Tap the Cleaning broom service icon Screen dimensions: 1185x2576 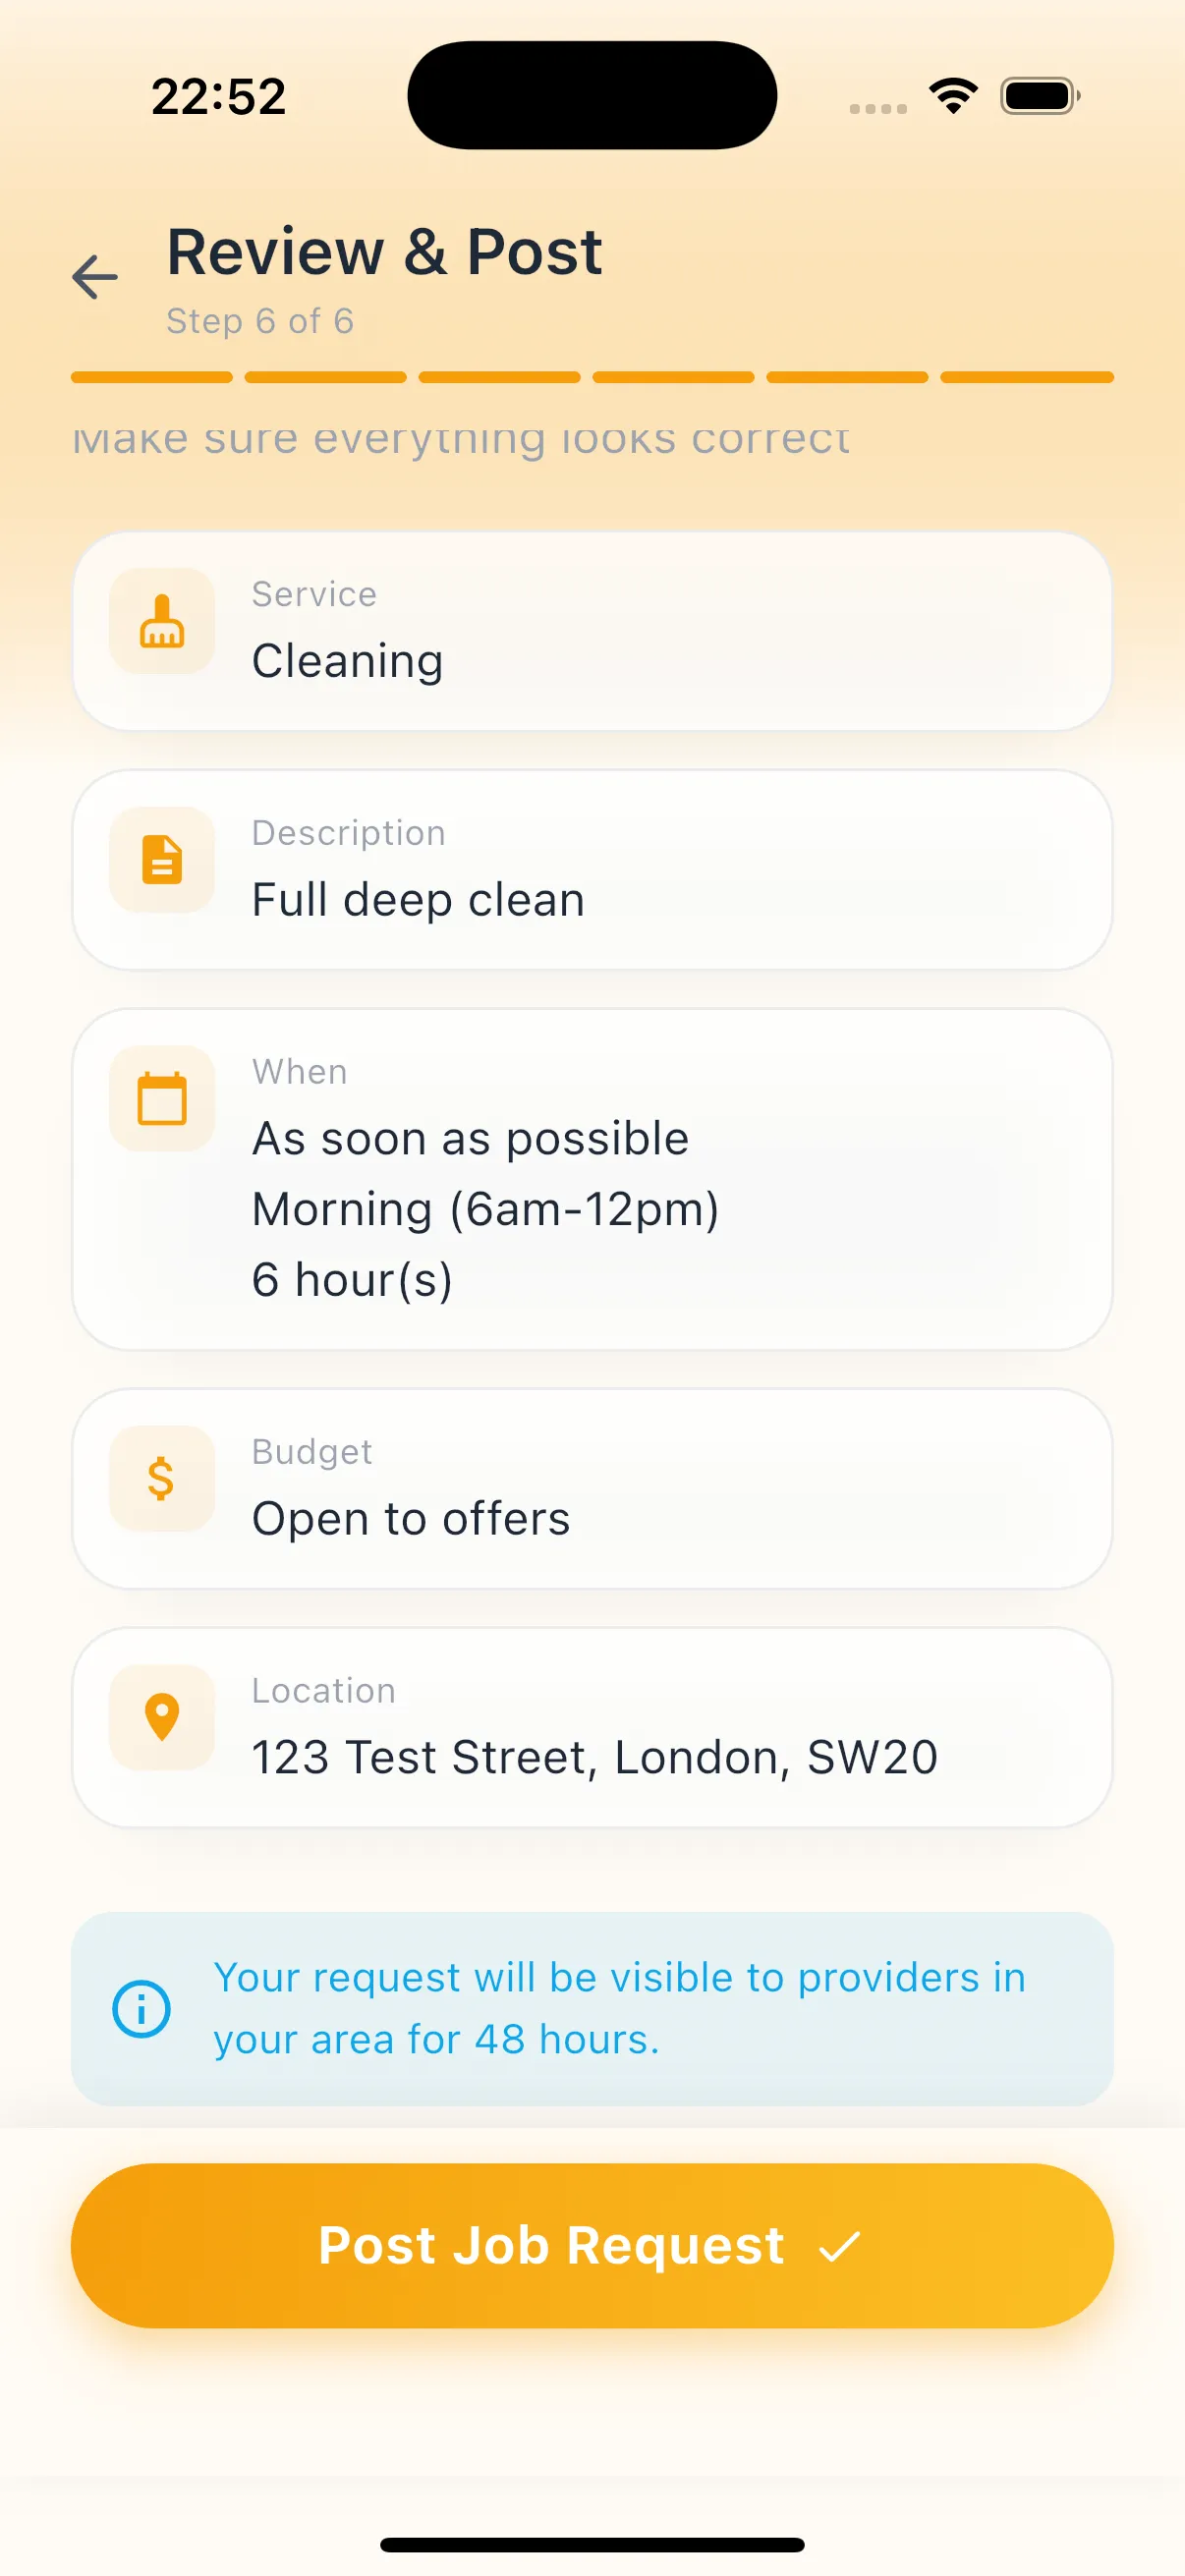click(x=162, y=622)
